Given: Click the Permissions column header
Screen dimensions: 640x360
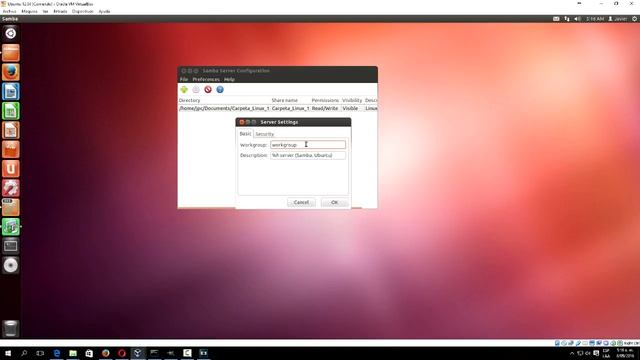Looking at the screenshot, I should tap(325, 100).
